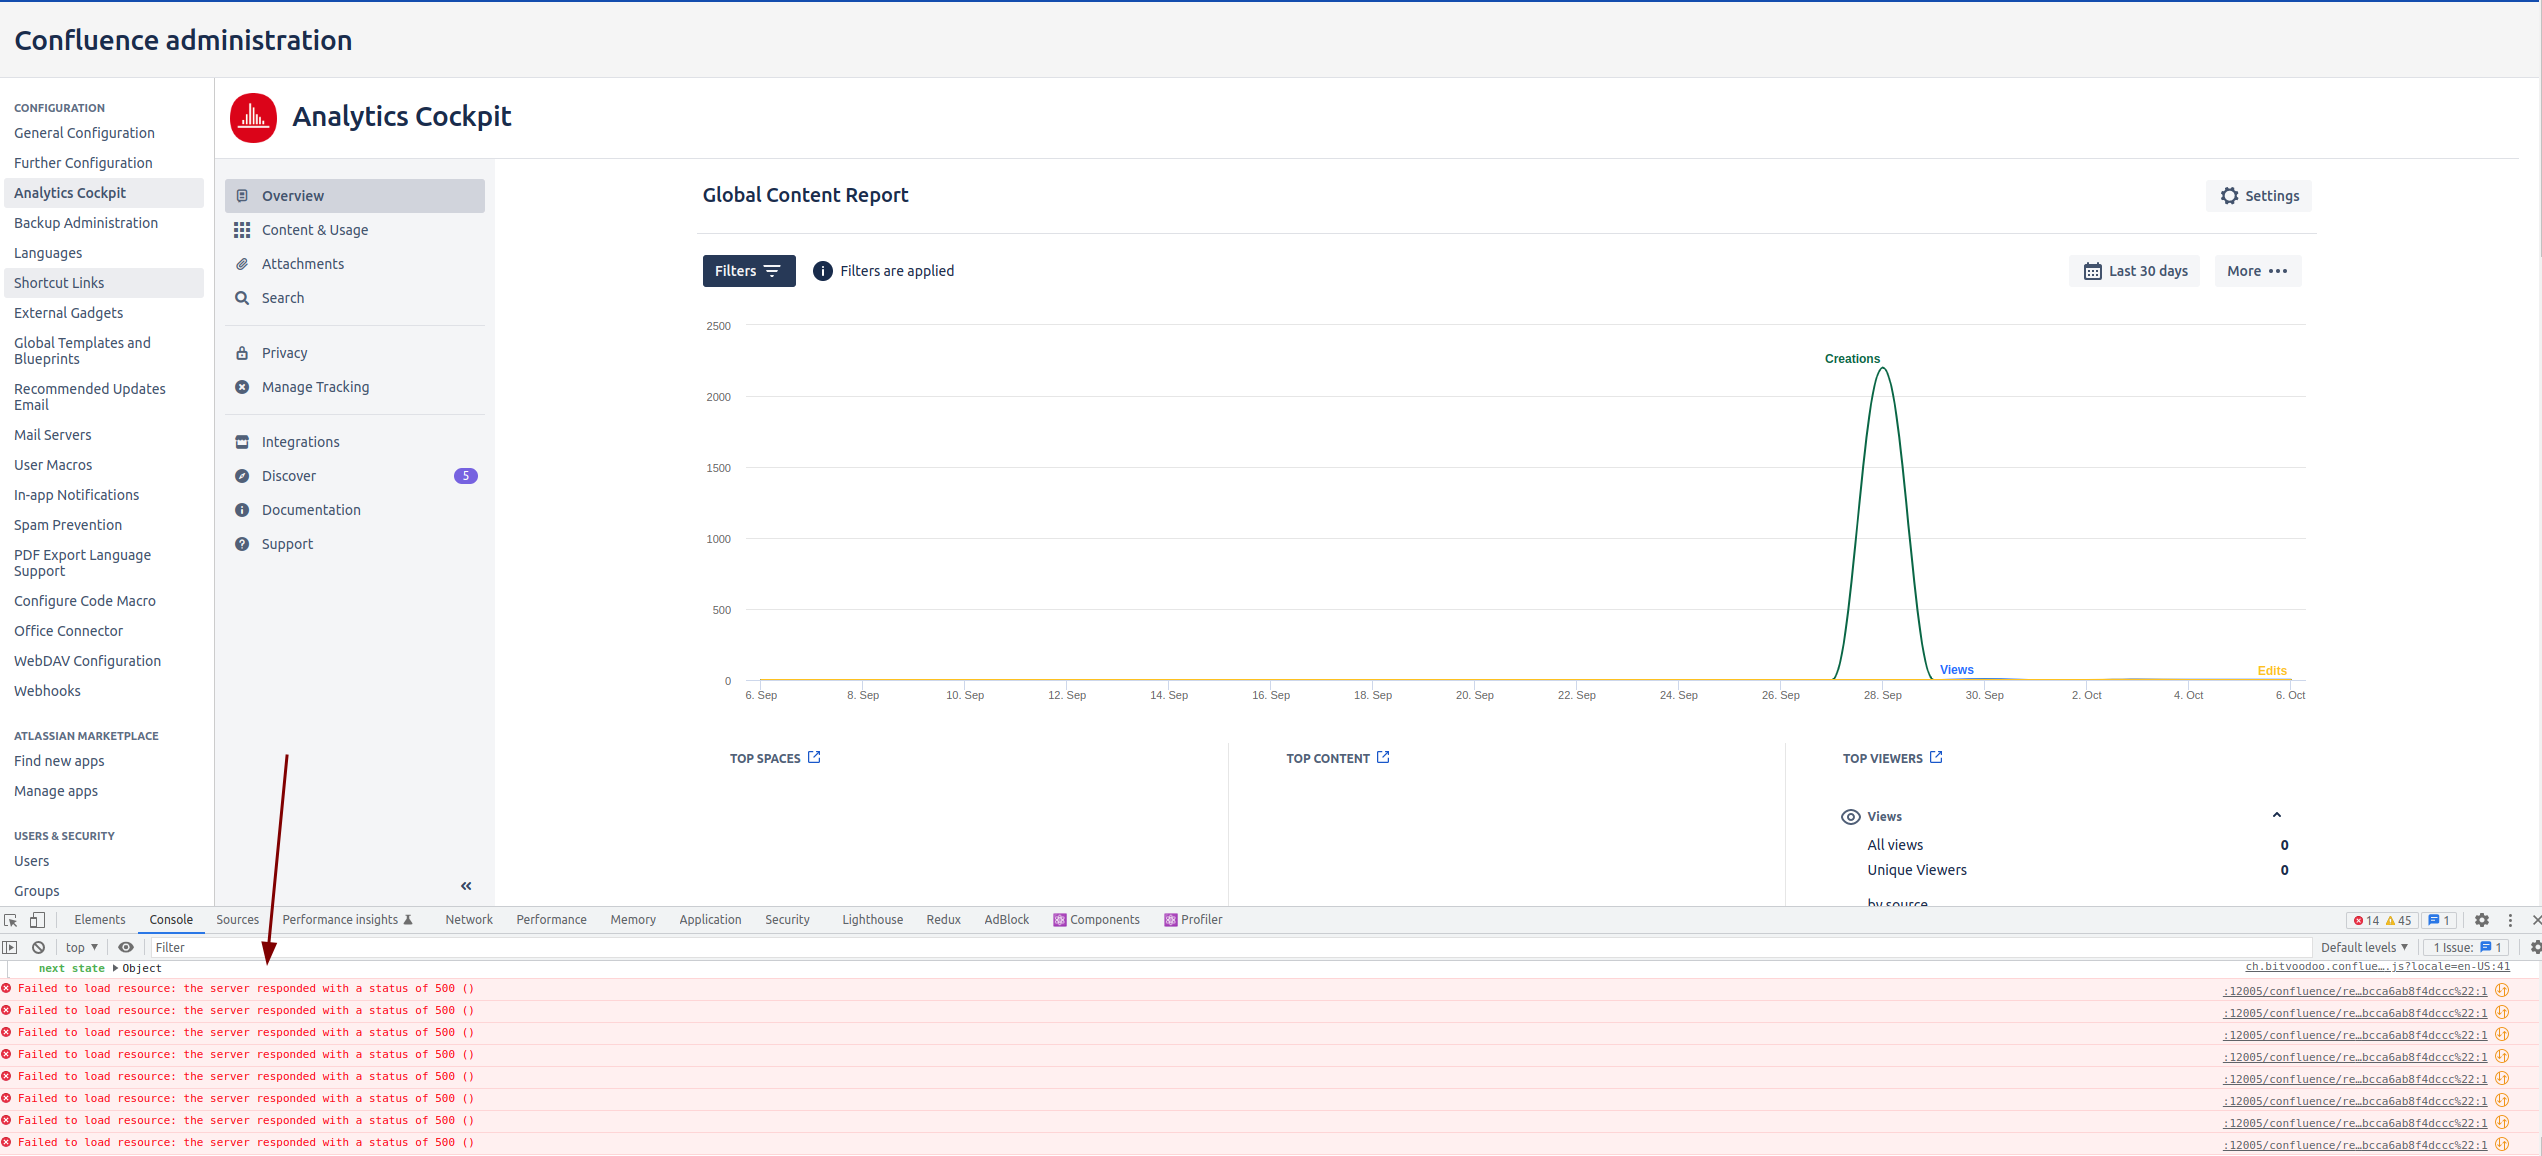
Task: Open the Default levels dropdown
Action: click(2364, 947)
